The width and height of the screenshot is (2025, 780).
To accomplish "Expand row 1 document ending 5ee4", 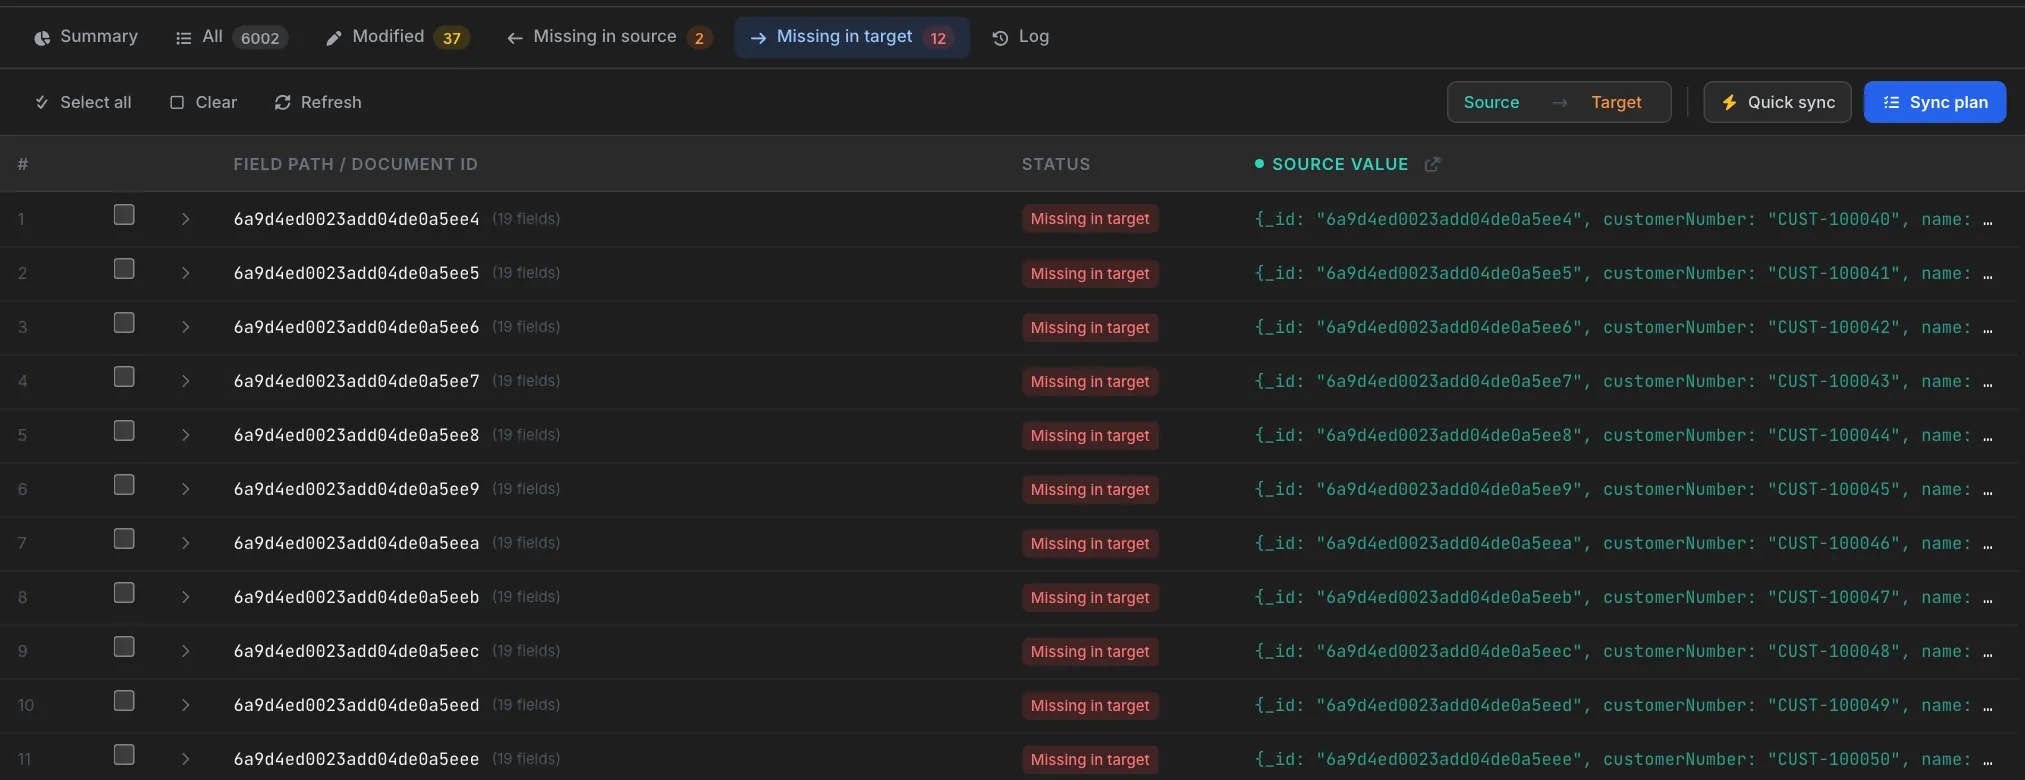I will pos(185,219).
